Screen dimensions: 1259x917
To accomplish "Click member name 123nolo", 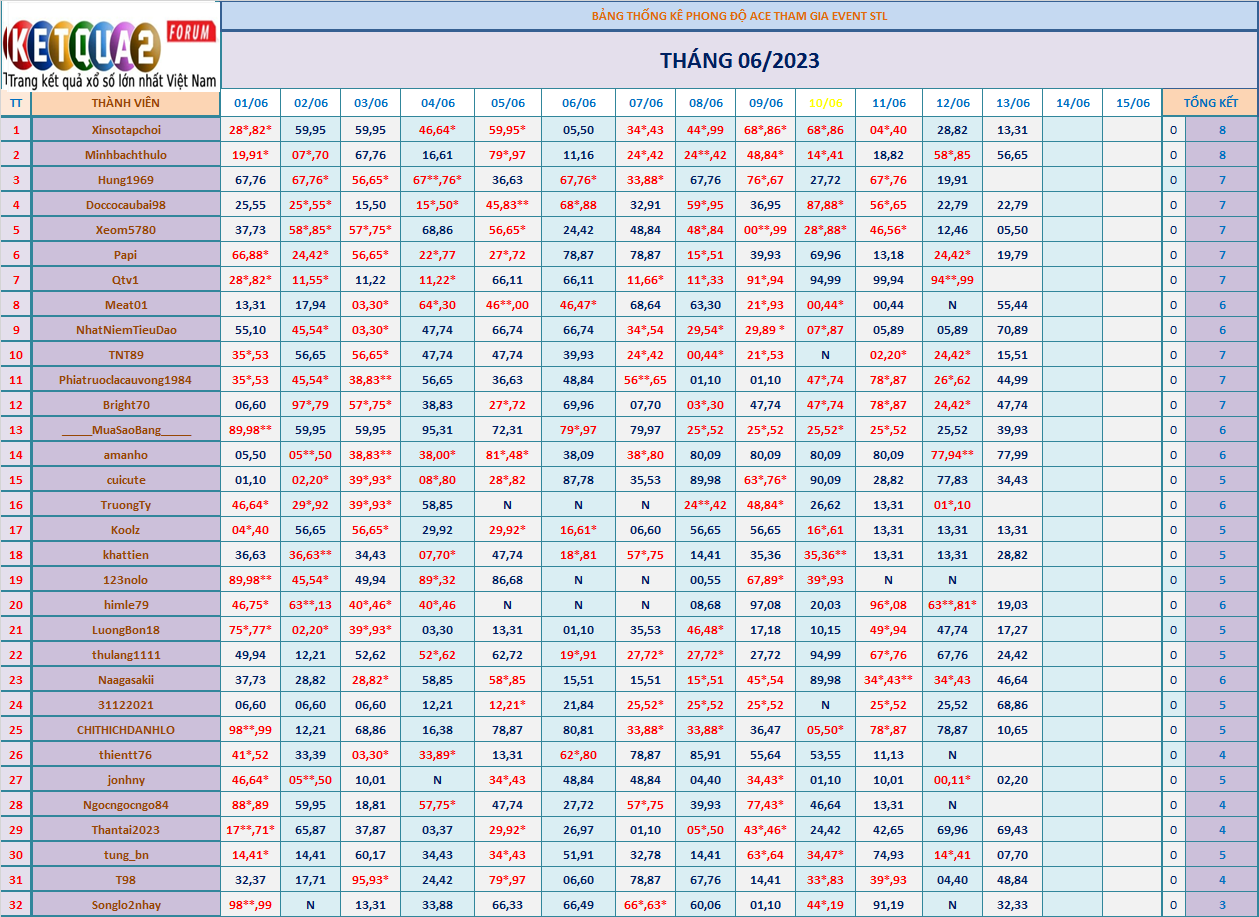I will (x=125, y=580).
